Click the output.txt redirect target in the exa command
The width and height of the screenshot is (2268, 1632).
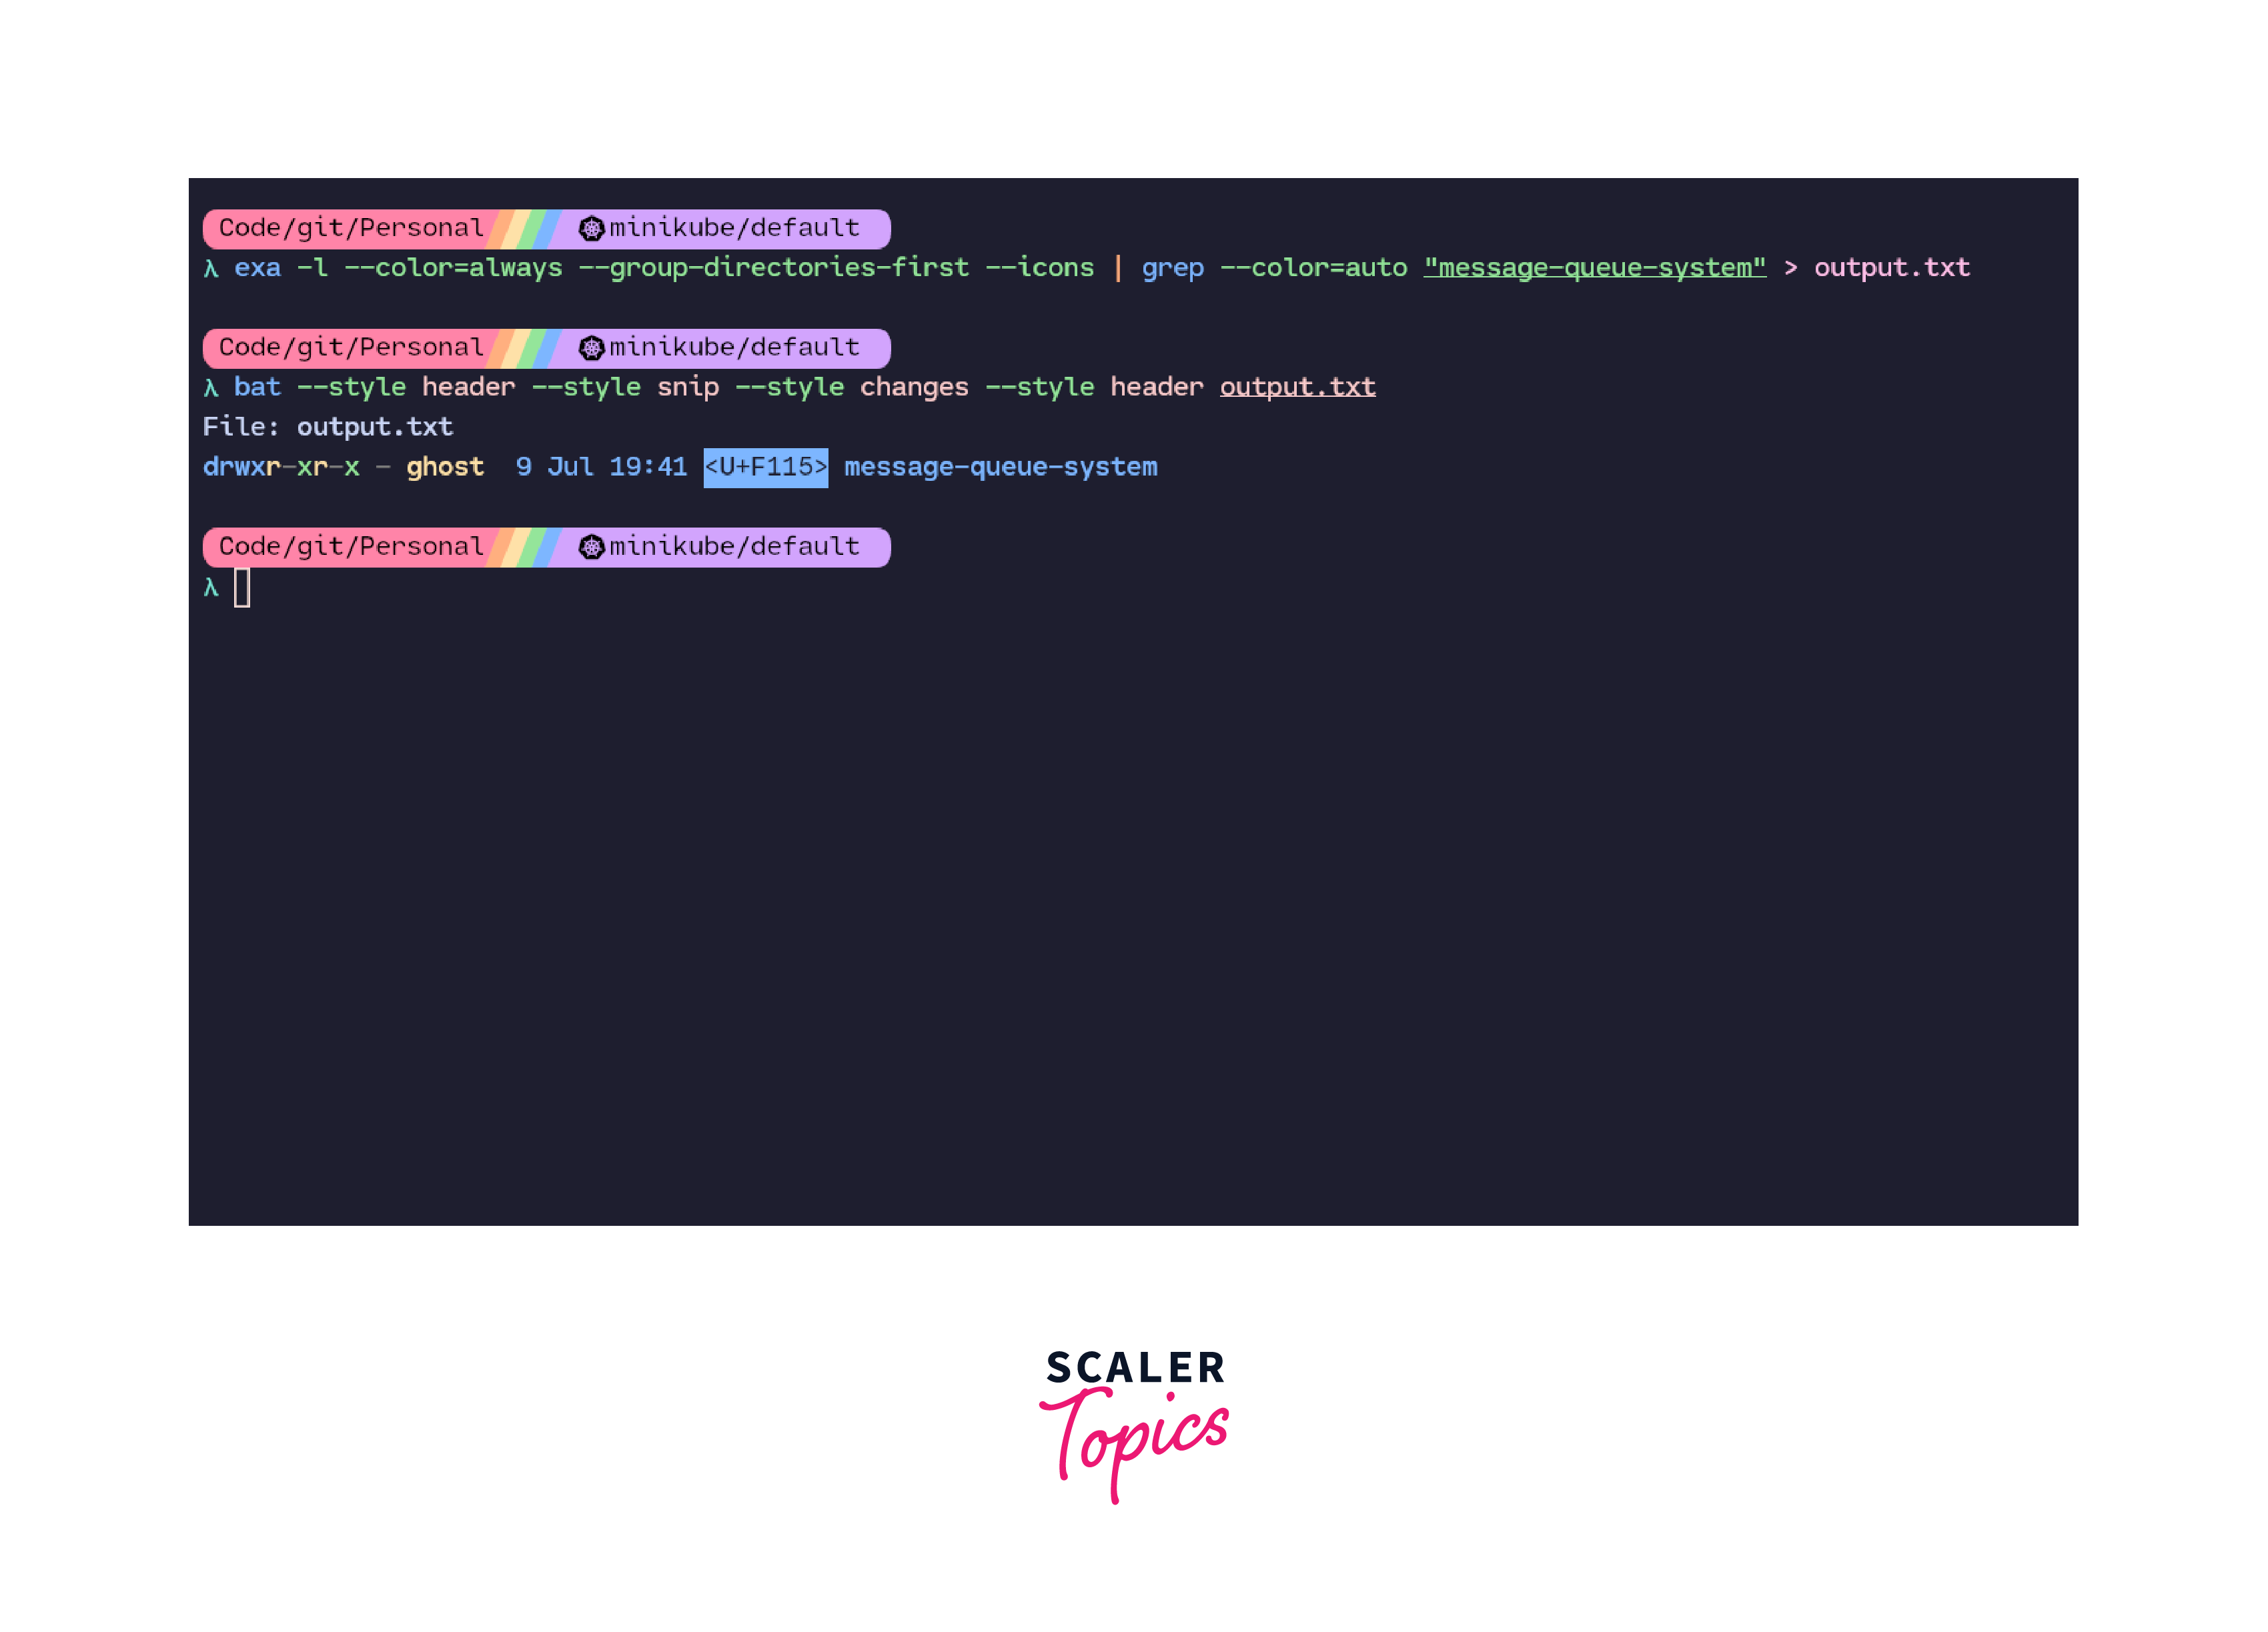pos(1891,268)
